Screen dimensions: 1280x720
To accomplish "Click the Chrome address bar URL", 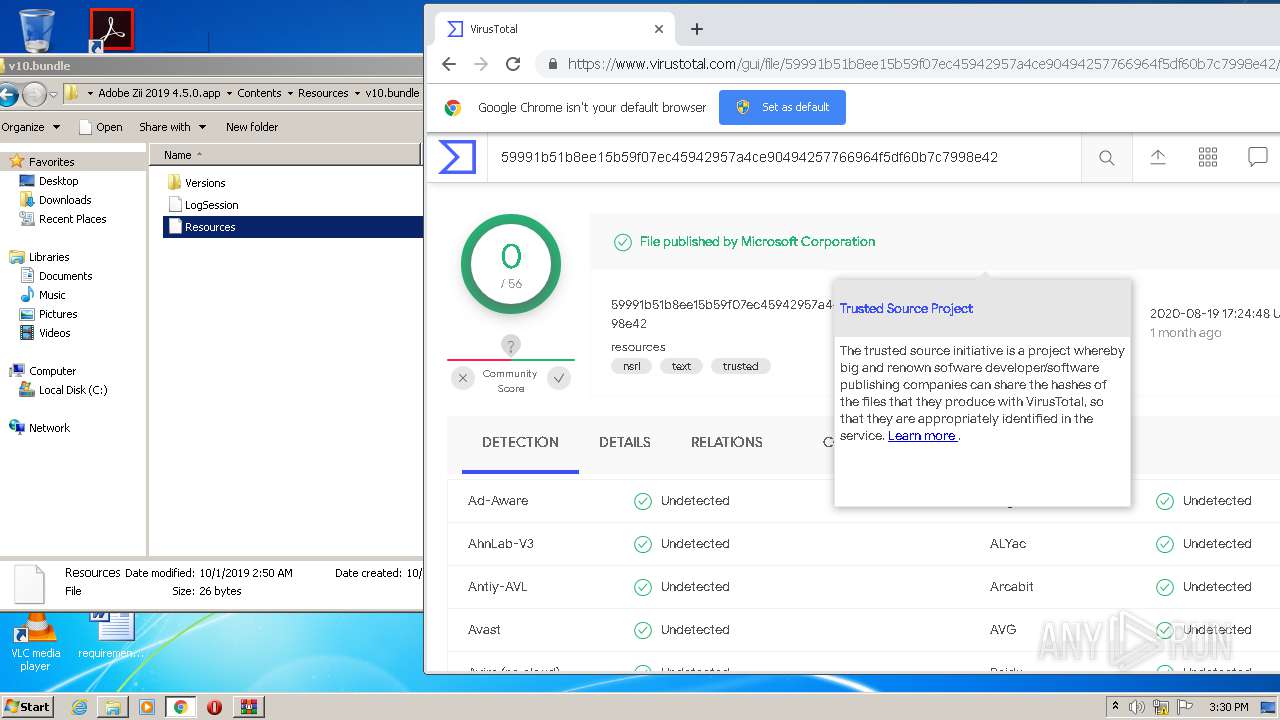I will [x=923, y=64].
